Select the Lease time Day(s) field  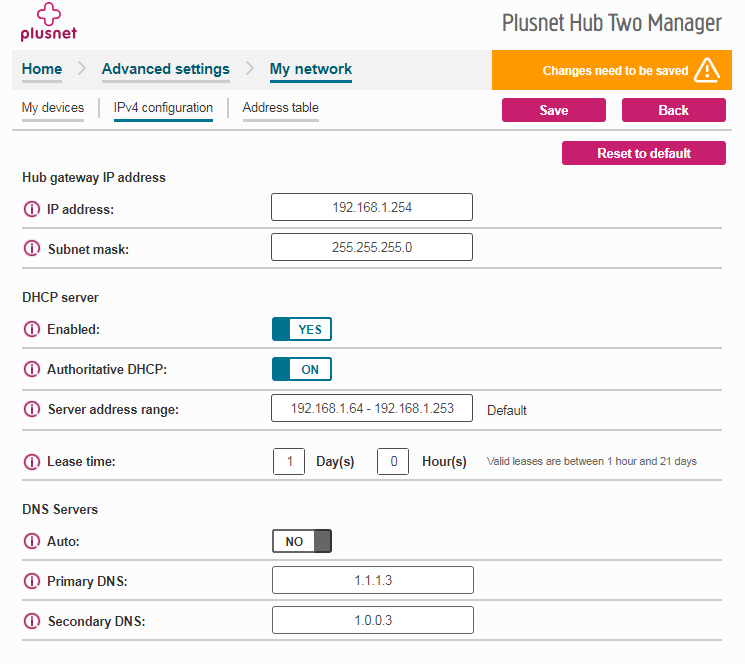[289, 462]
